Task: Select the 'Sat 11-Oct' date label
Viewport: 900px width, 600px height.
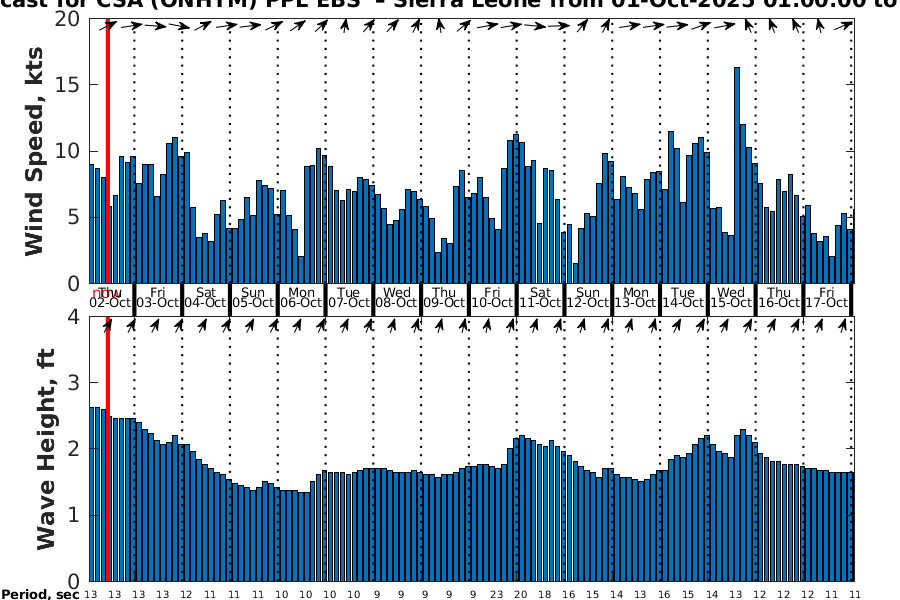Action: point(540,297)
